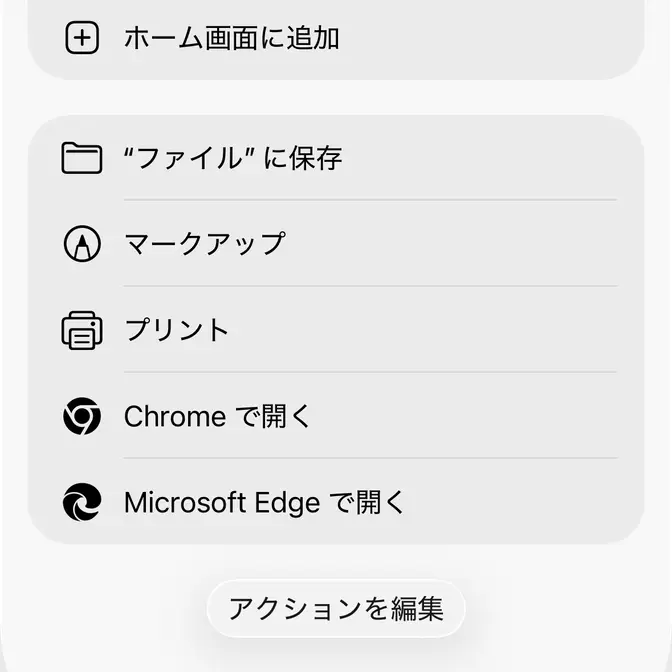Tap the Chrome logo icon
672x672 pixels.
coord(82,416)
